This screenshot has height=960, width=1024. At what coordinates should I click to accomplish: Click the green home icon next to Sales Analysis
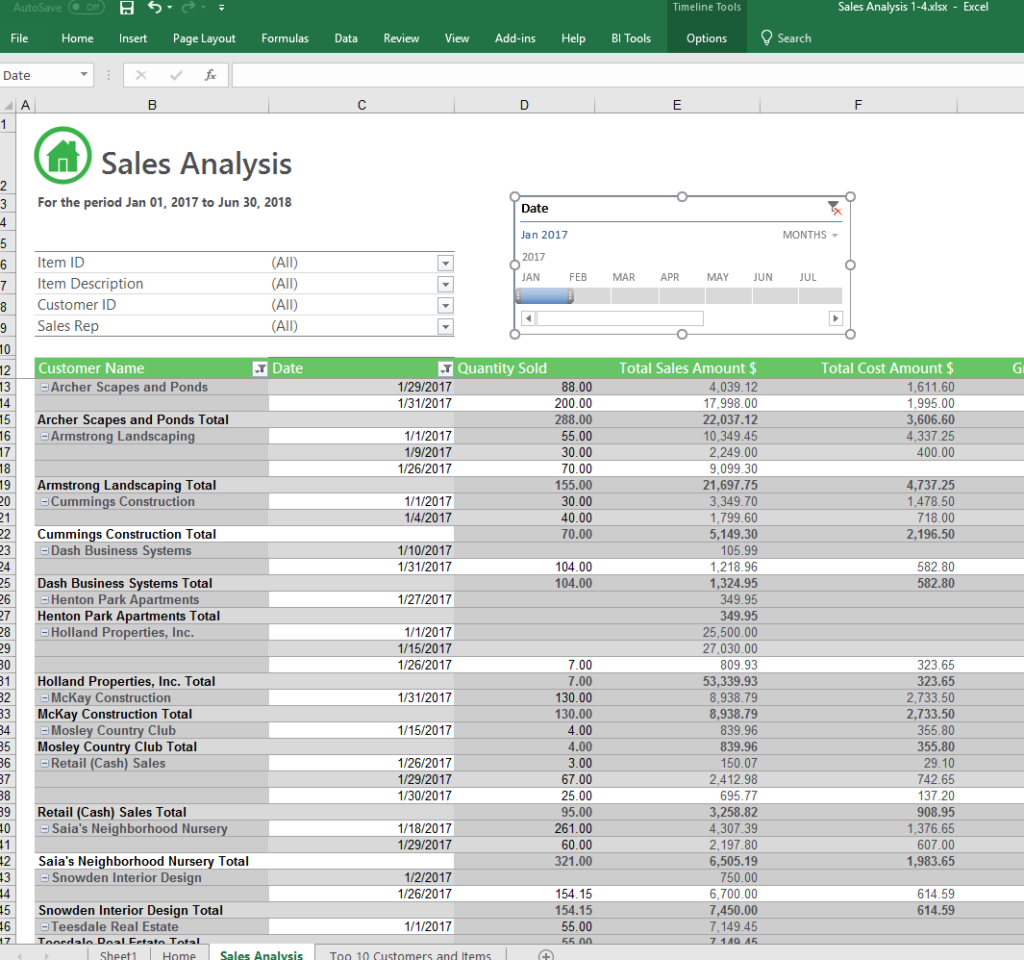tap(60, 155)
